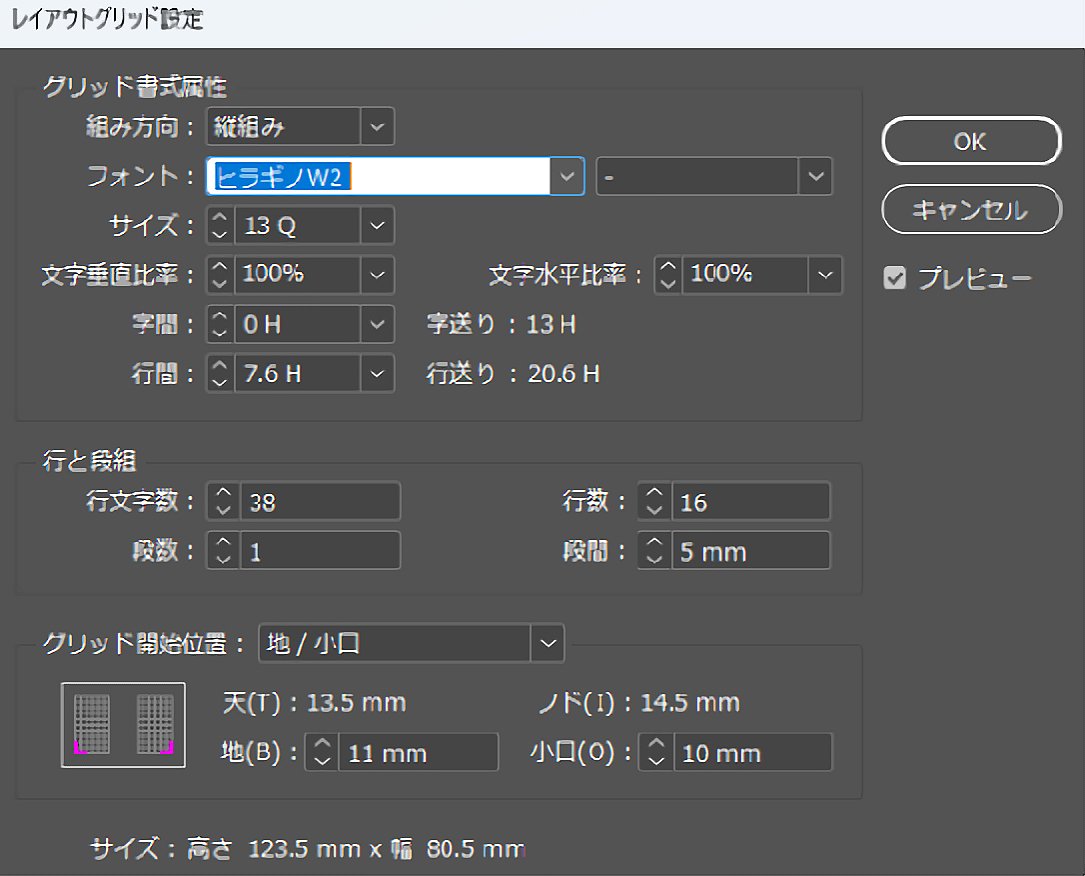This screenshot has height=876, width=1085.
Task: Open the font style dropdown next to ヒラギノW2
Action: click(x=817, y=176)
